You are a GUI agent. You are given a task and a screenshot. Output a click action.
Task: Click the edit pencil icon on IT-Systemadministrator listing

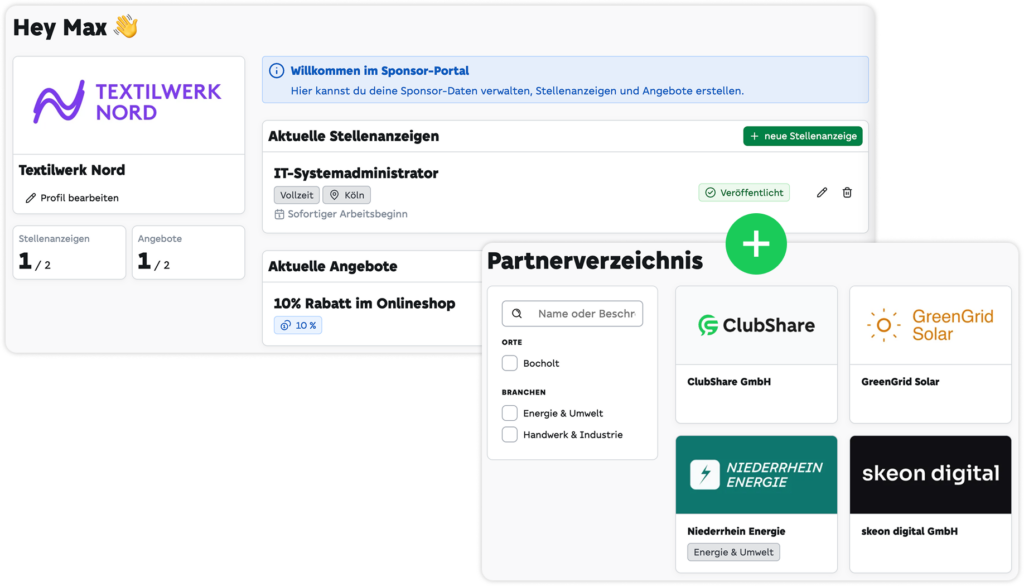821,191
